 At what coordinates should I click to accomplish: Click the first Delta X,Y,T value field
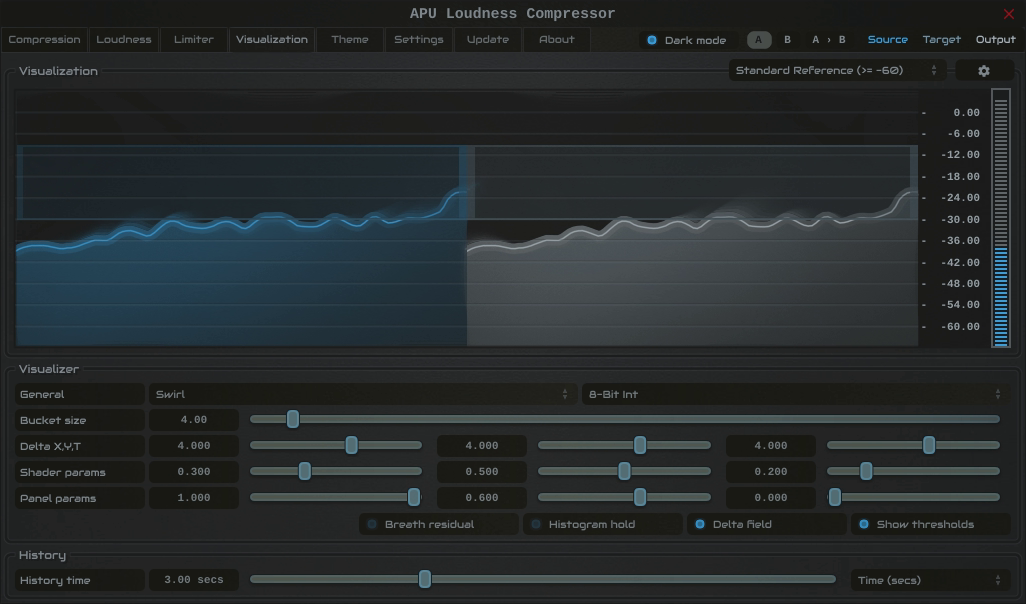(194, 446)
